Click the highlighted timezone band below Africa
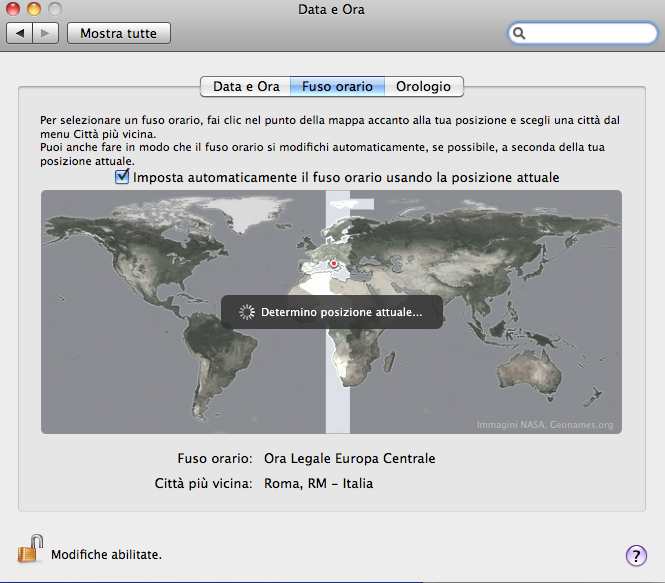This screenshot has width=665, height=583. point(337,400)
